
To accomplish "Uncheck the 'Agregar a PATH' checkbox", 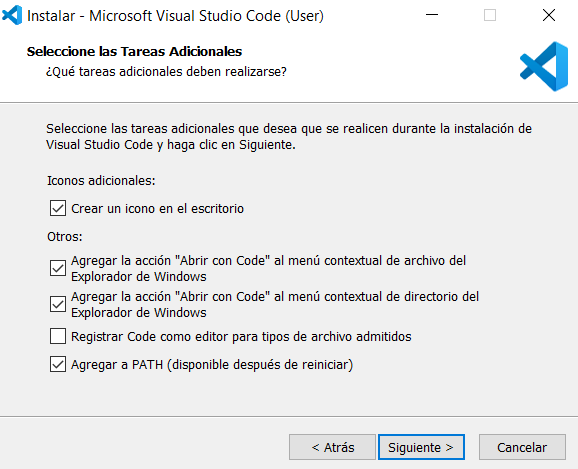I will 58,364.
